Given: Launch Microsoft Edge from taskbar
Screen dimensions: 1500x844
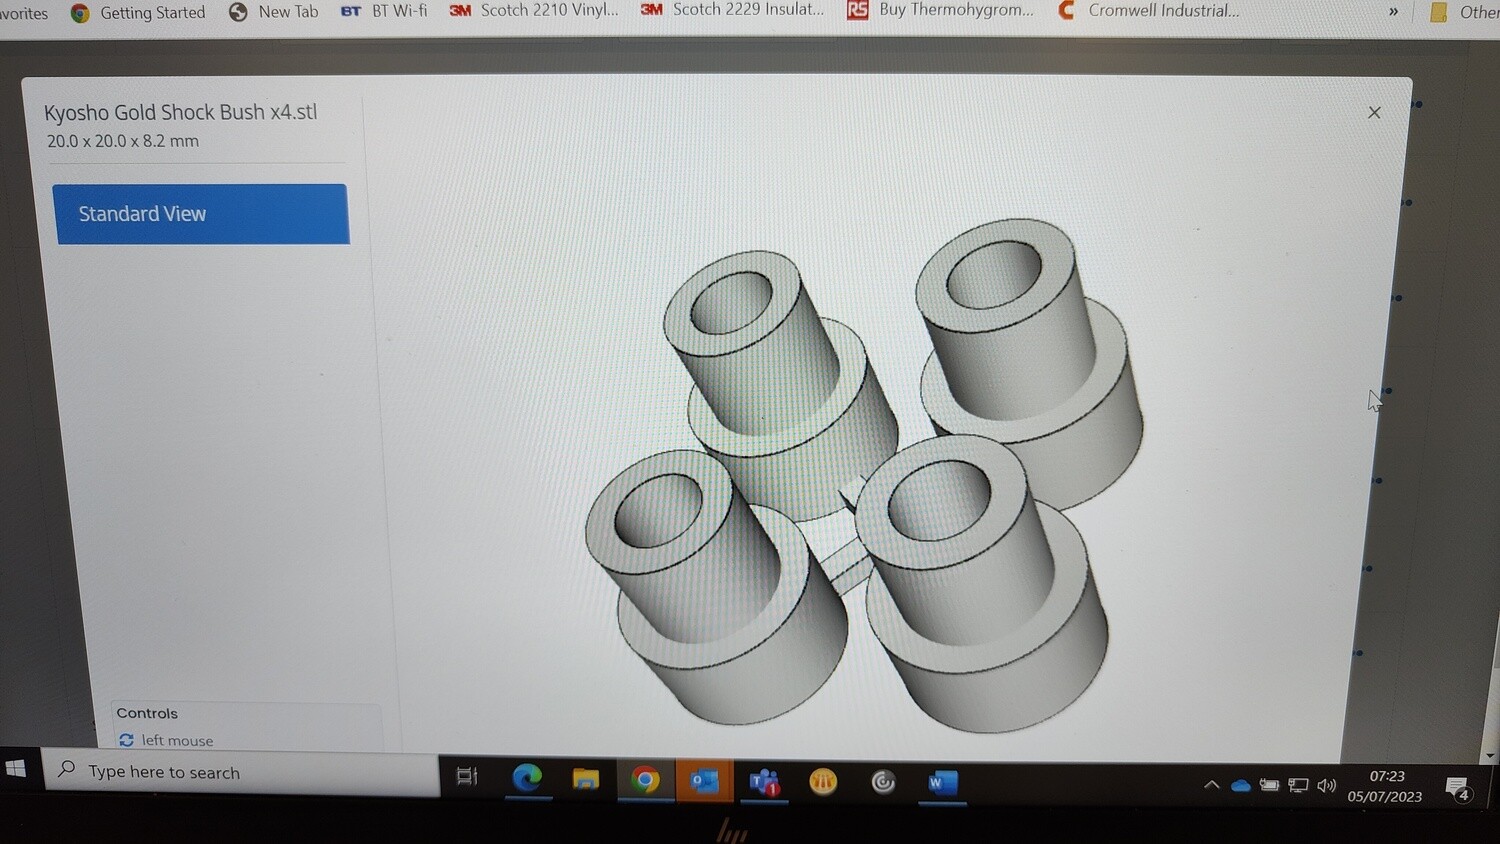Looking at the screenshot, I should (527, 778).
